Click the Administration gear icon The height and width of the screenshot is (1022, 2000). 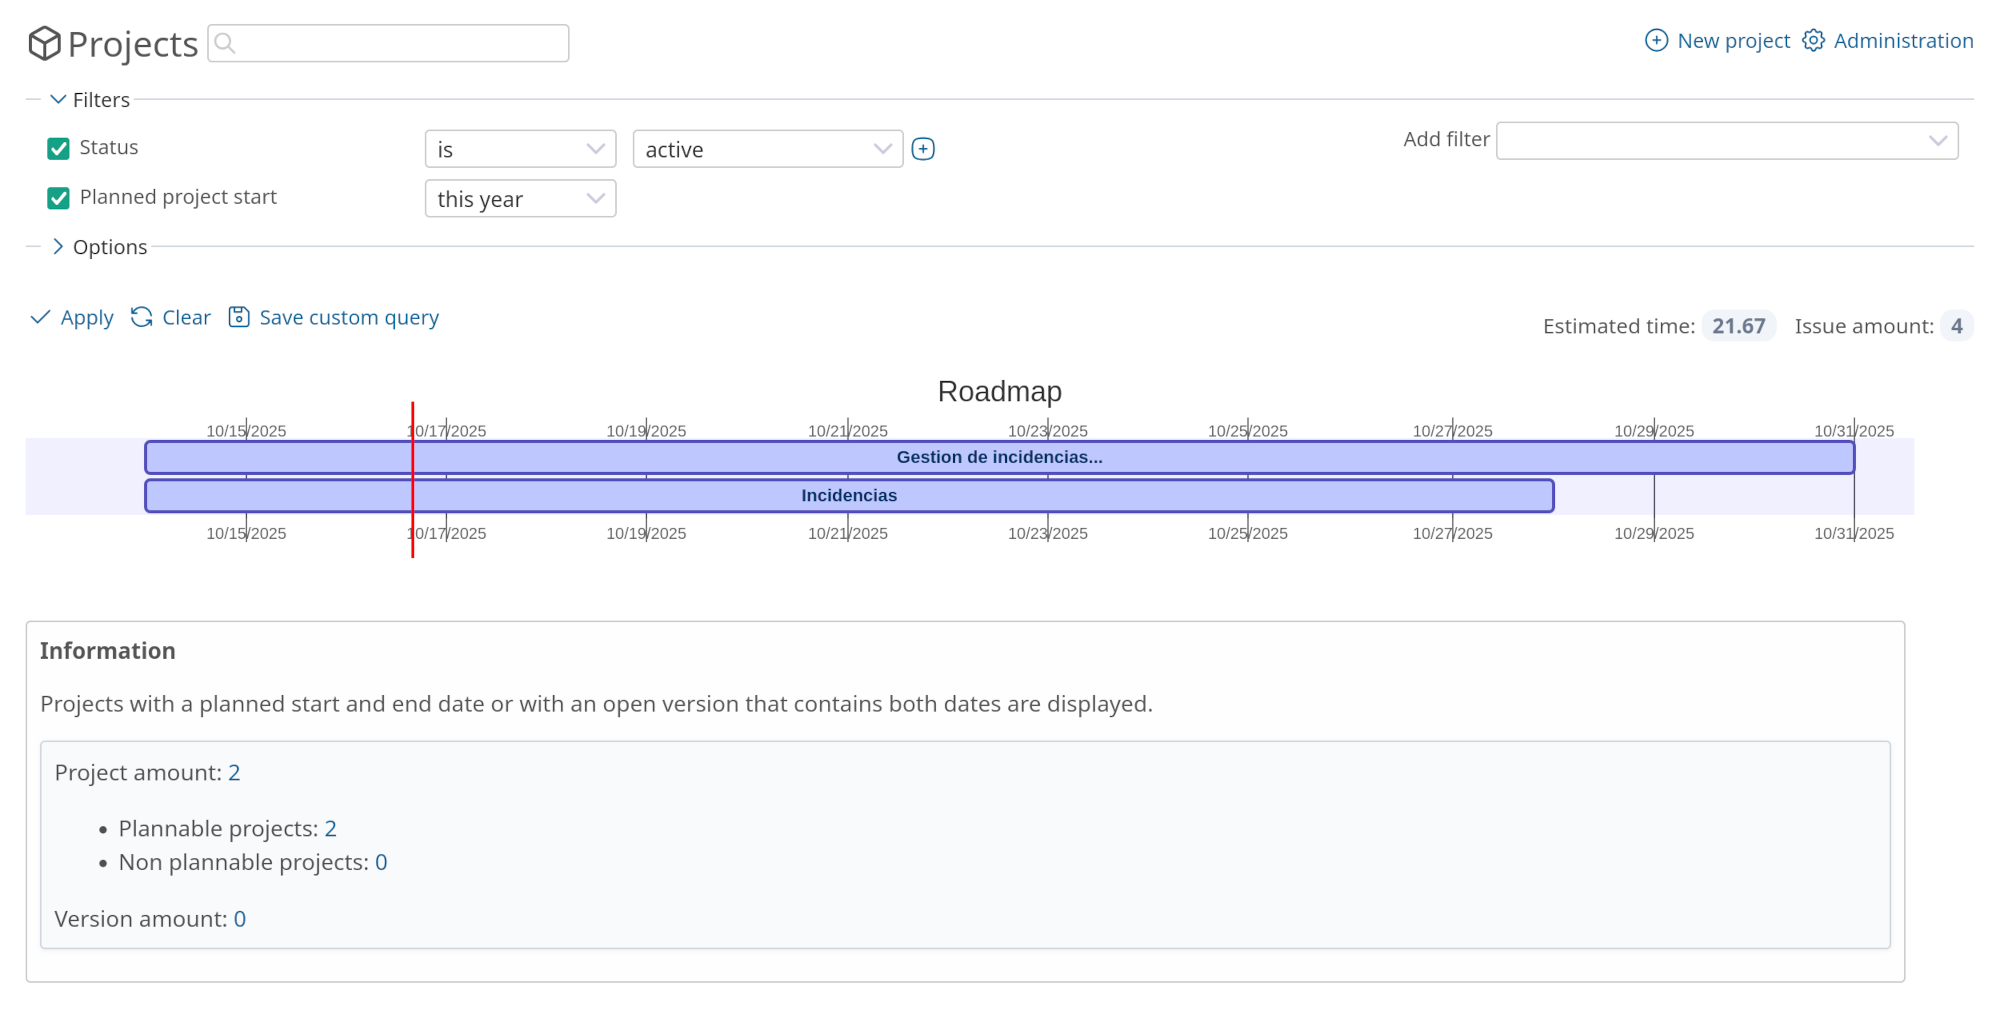tap(1813, 41)
